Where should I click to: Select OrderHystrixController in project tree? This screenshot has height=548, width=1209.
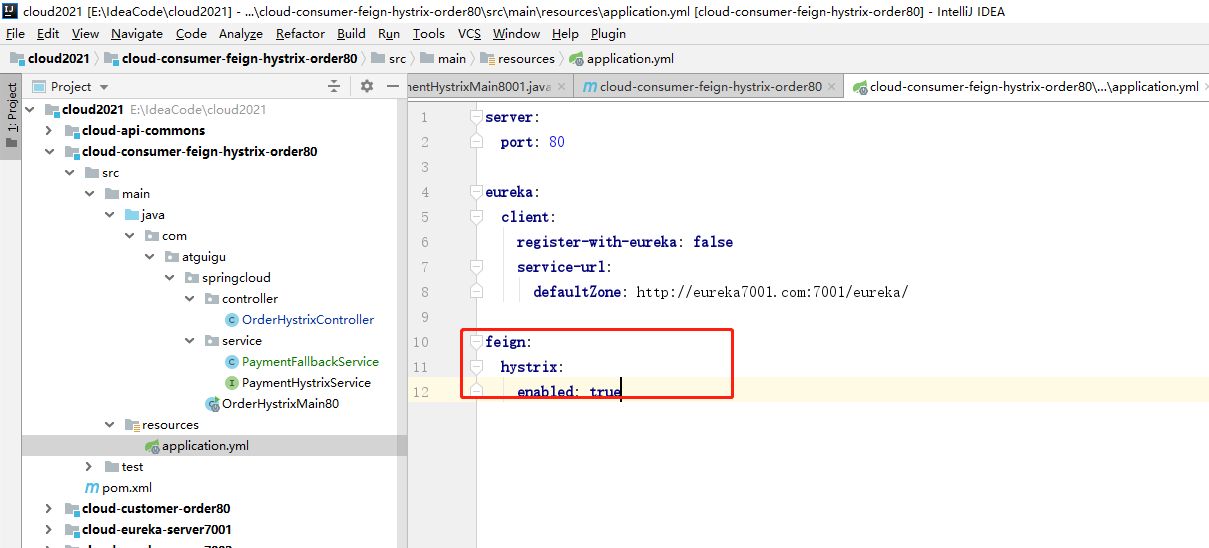coord(308,320)
